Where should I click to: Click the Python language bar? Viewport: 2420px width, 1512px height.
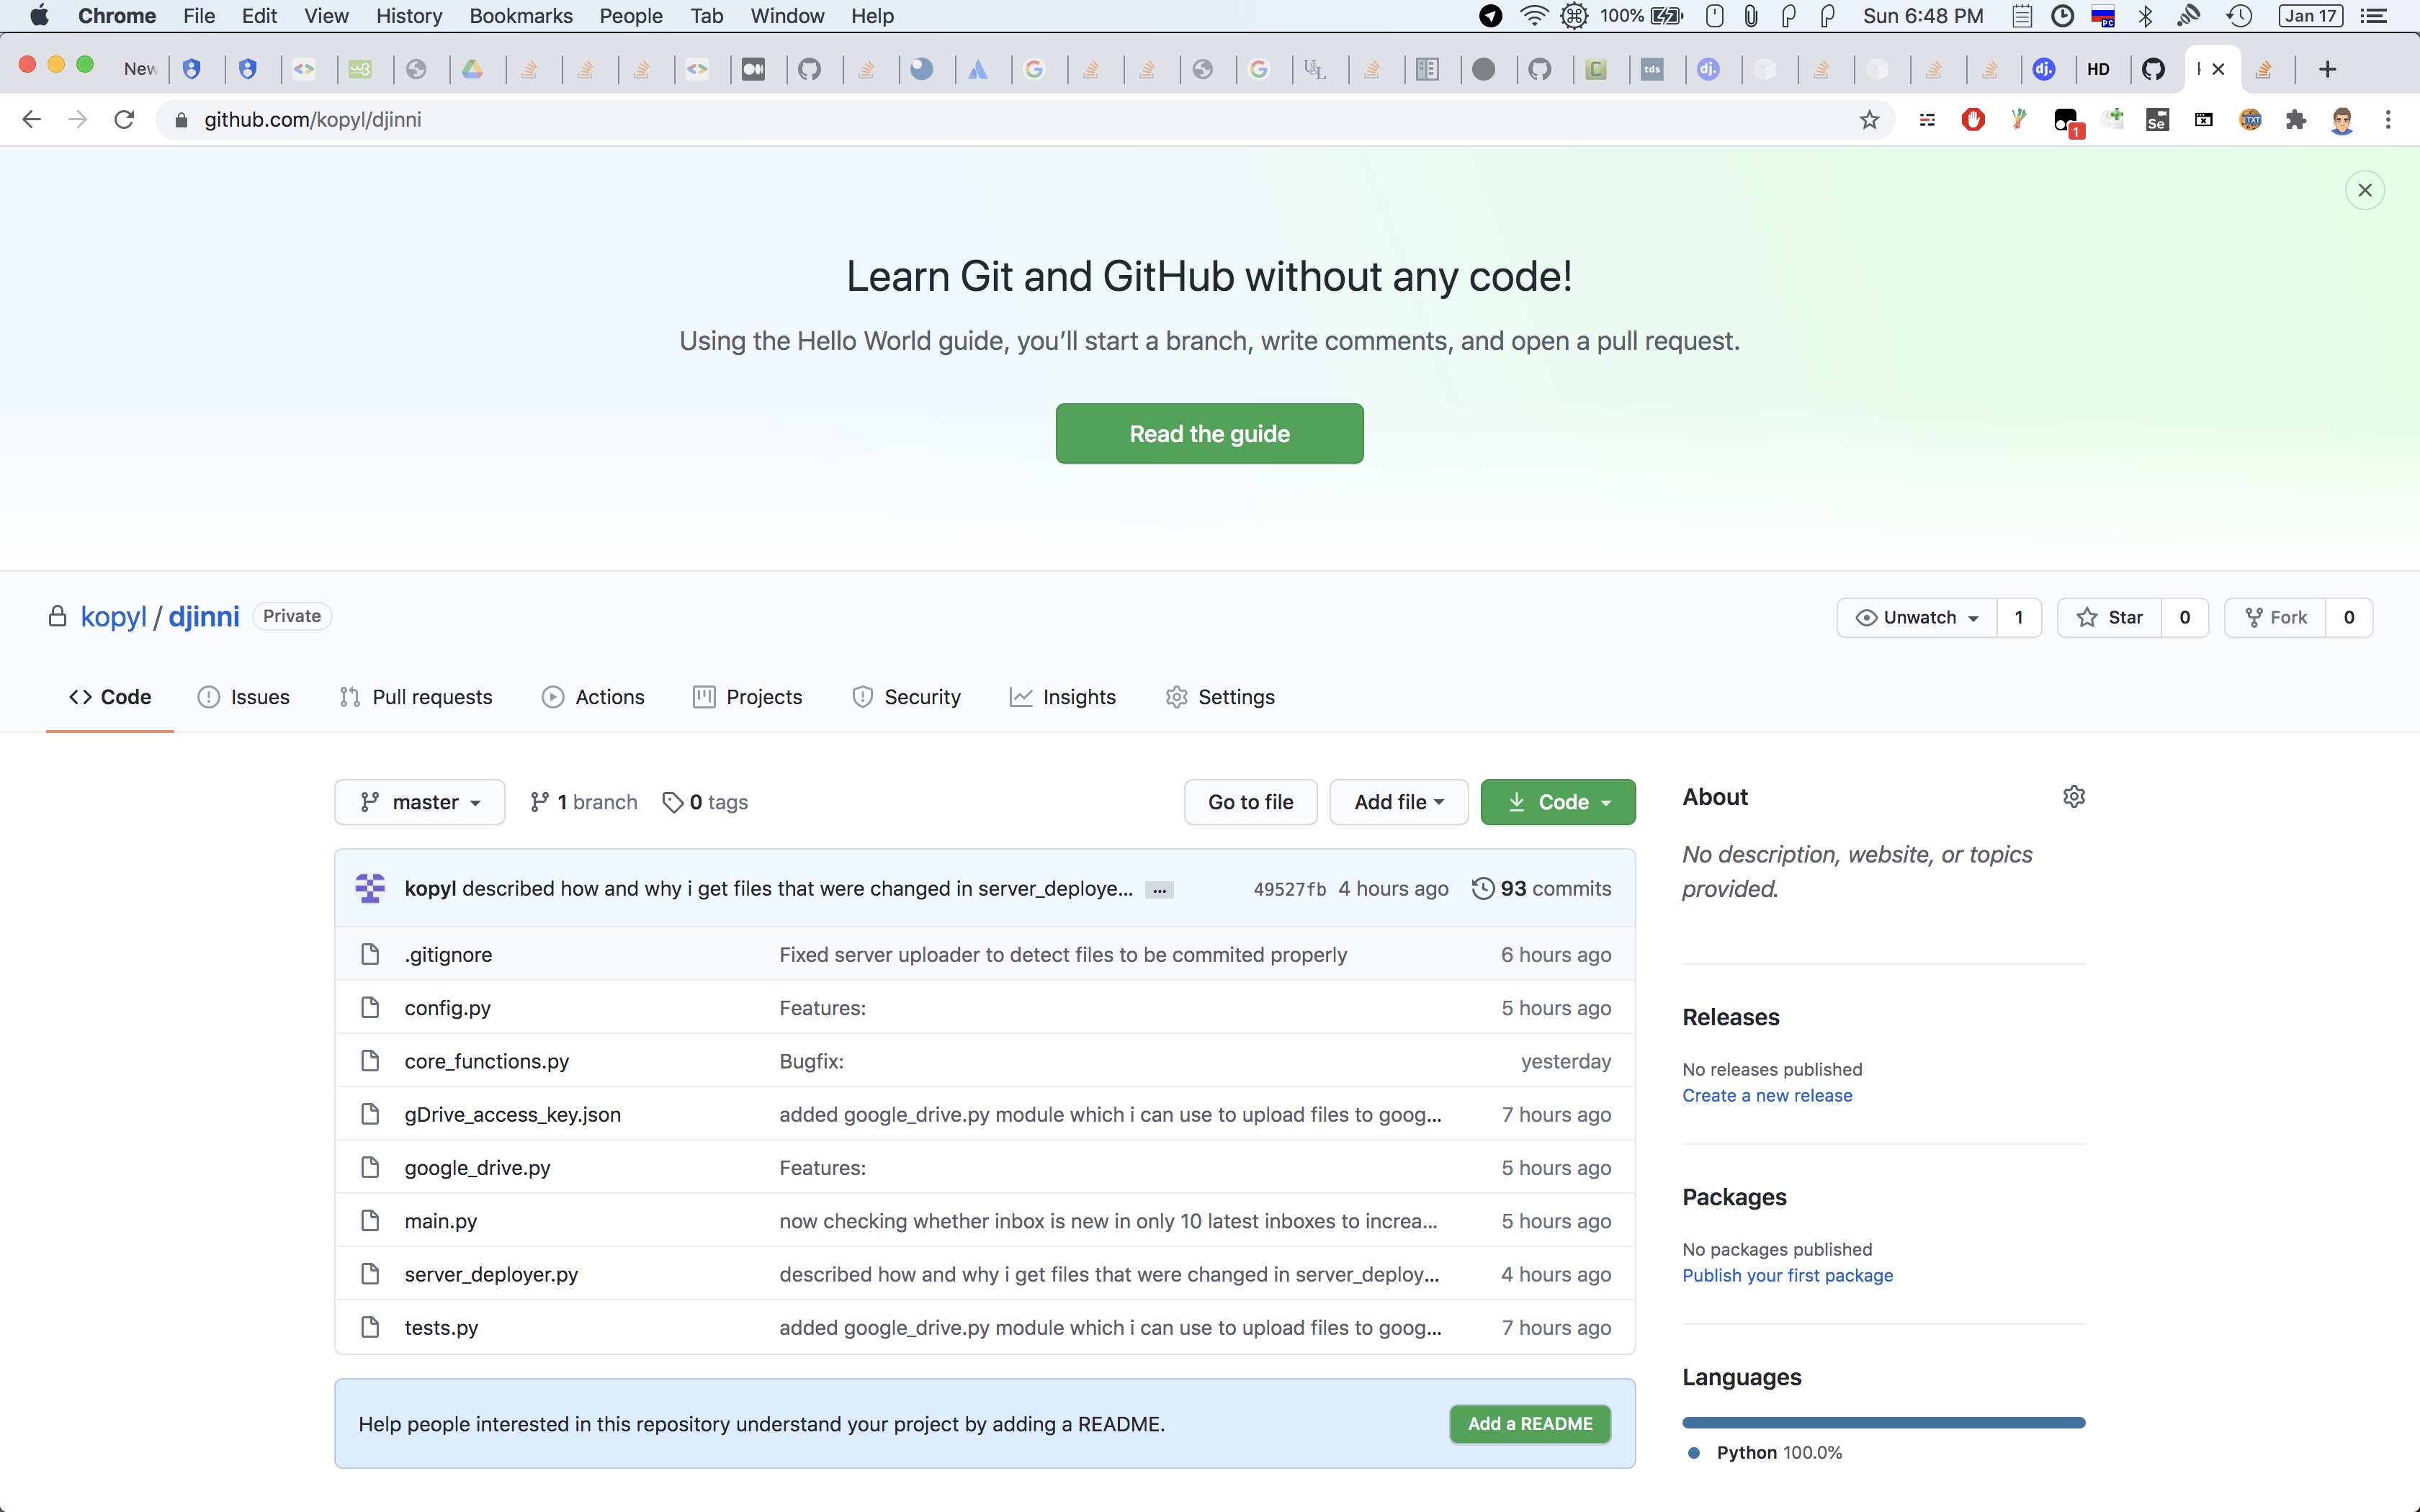tap(1883, 1422)
